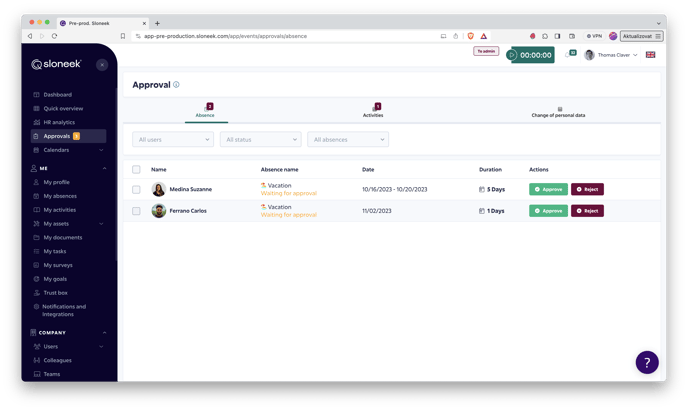
Task: Open the Approvals sidebar item
Action: point(68,136)
